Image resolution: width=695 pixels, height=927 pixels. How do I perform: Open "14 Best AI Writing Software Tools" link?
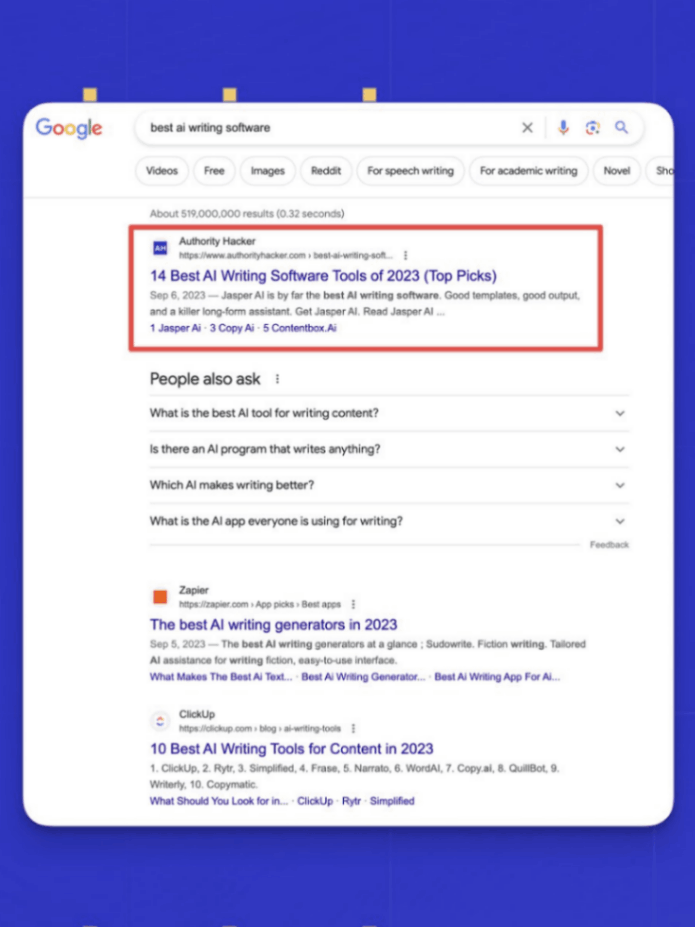coord(323,275)
